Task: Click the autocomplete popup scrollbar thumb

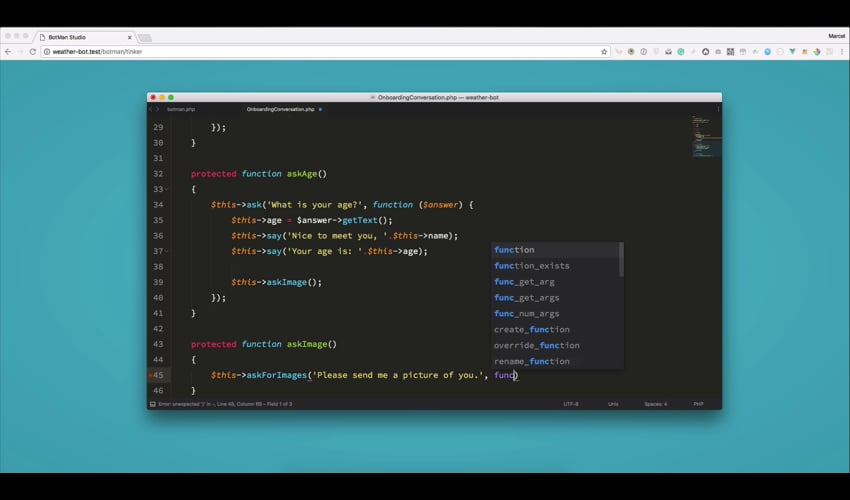Action: (621, 259)
